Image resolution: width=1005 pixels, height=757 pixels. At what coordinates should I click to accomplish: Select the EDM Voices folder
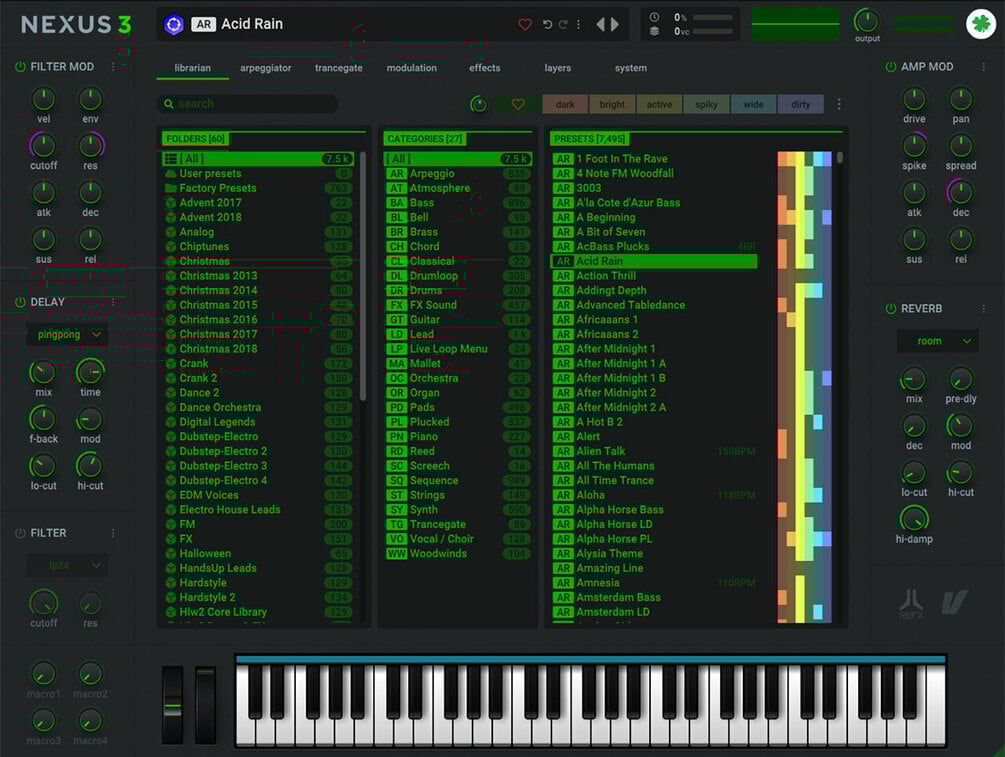coord(258,495)
